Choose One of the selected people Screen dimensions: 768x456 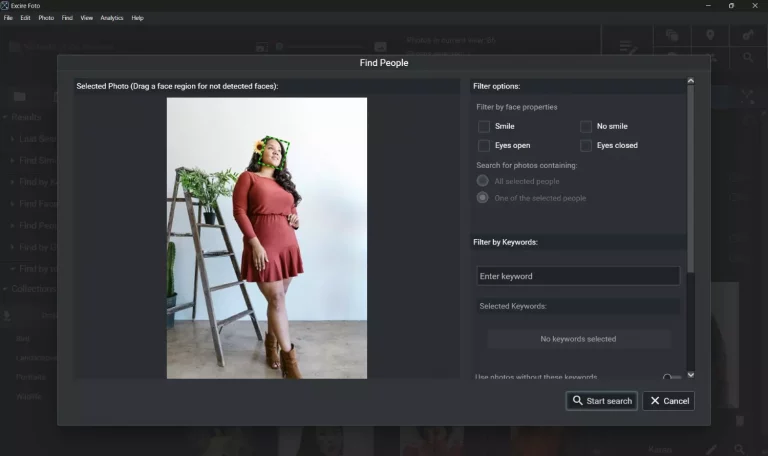(x=482, y=197)
